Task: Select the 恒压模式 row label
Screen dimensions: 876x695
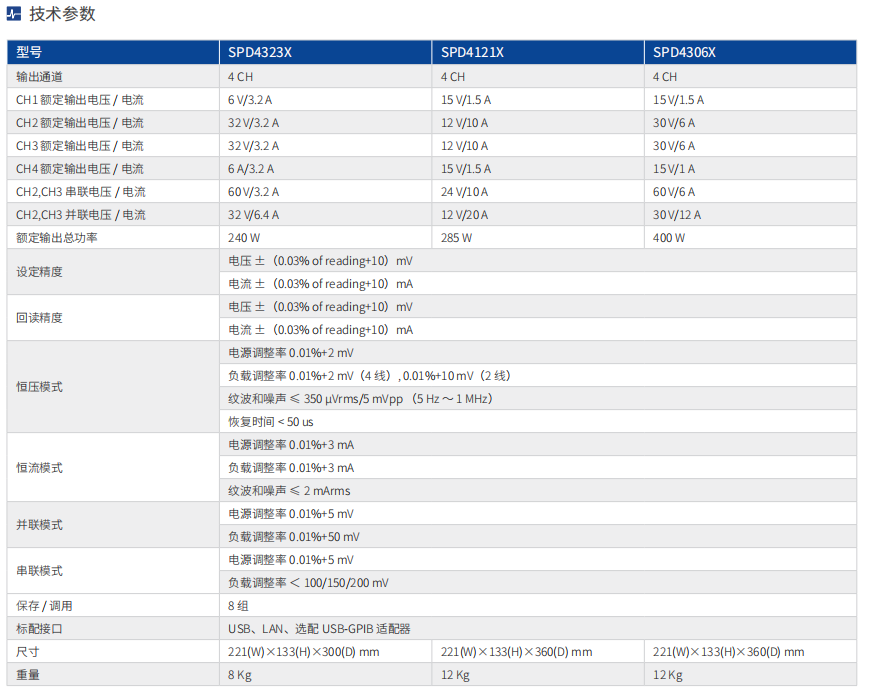Action: point(39,387)
